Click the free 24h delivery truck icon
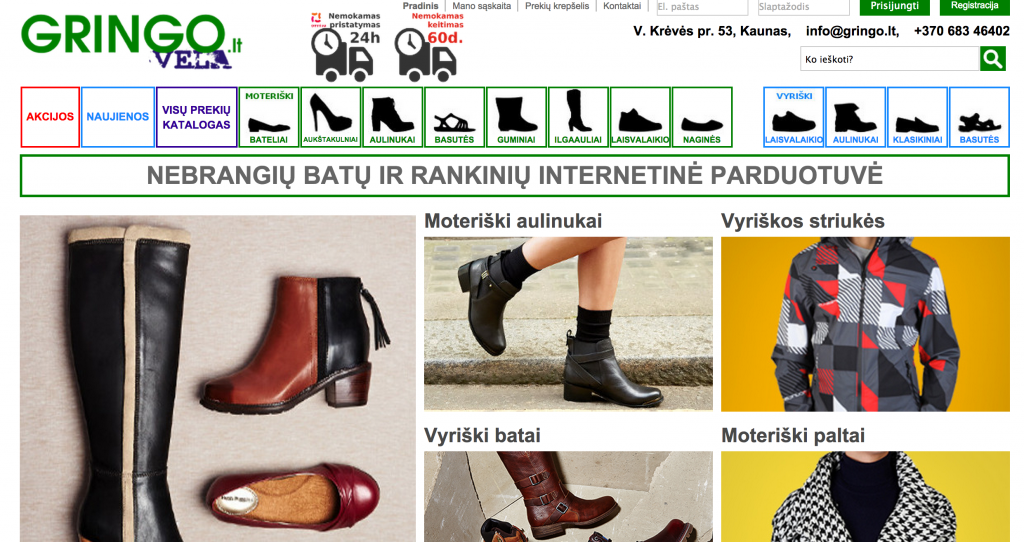This screenshot has width=1024, height=542. [x=344, y=47]
